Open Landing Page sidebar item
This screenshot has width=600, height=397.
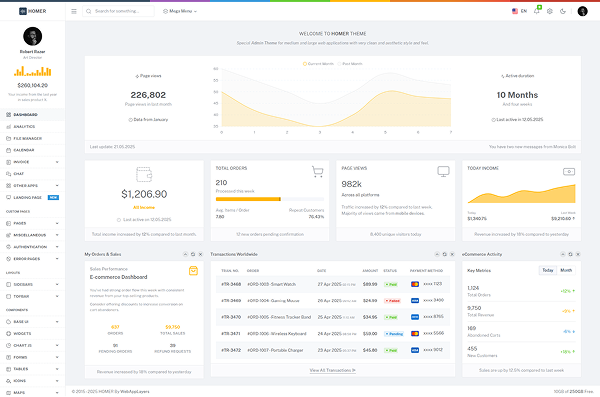[x=33, y=198]
